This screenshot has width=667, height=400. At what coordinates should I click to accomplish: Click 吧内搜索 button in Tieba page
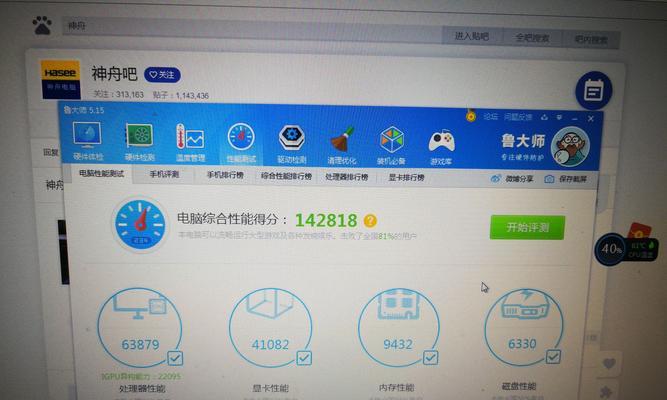coord(591,40)
